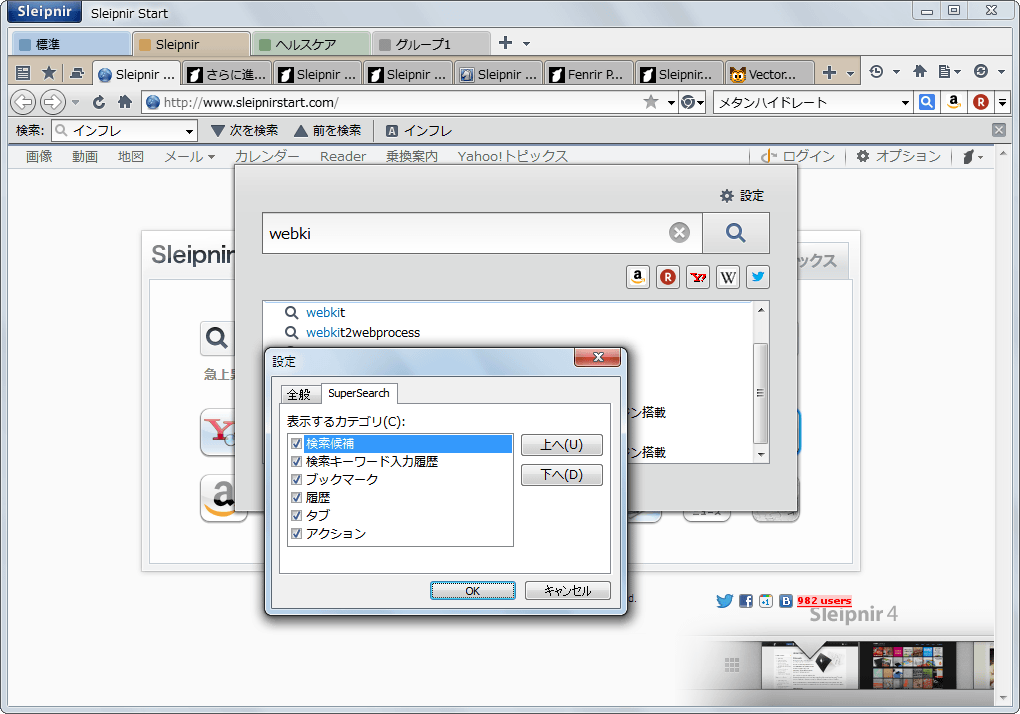Click Rakuten icon in SuperSearch panel

667,277
